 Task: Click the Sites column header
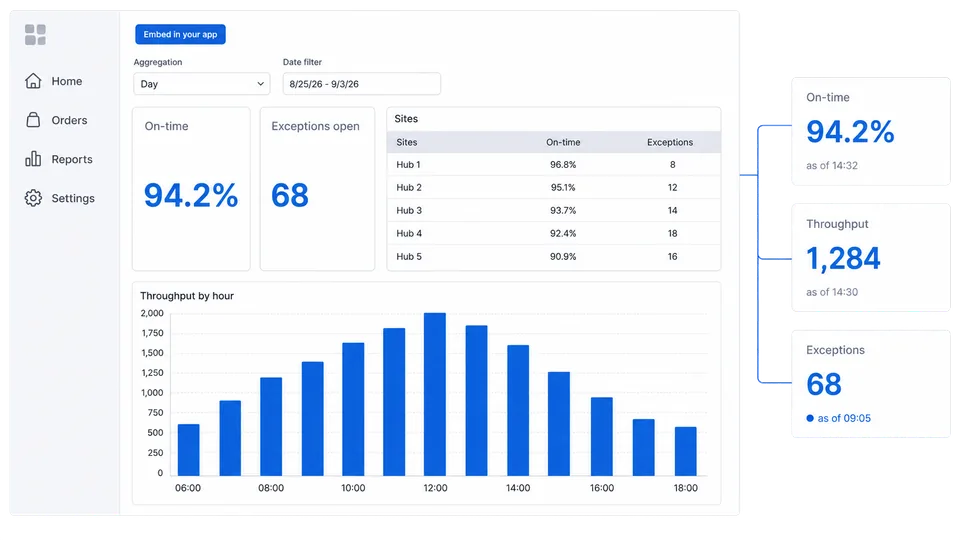407,142
